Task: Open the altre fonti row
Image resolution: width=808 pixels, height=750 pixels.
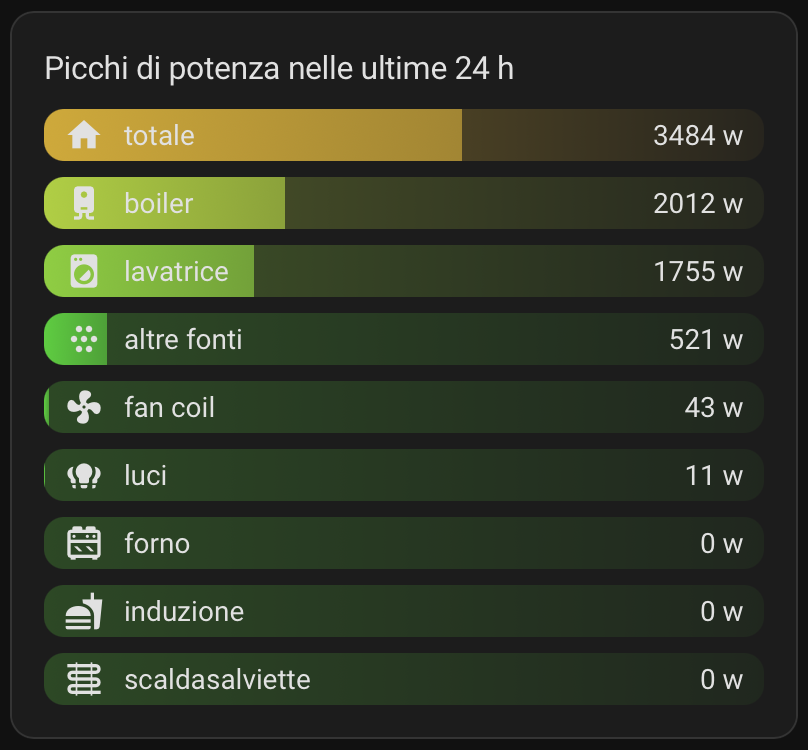Action: tap(400, 339)
